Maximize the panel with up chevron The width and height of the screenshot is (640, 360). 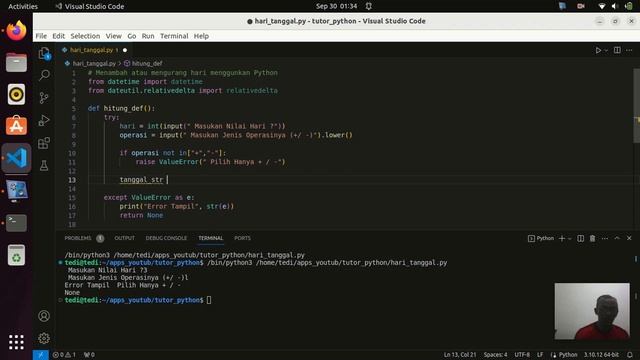coord(617,238)
